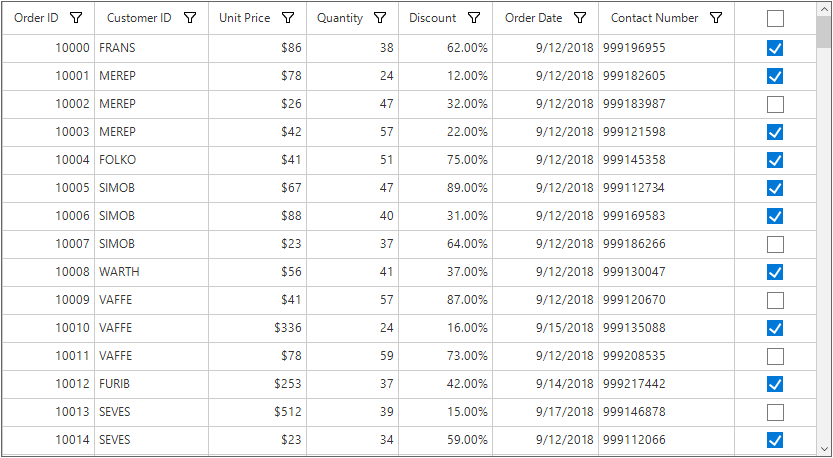Click the 9/15/2018 order date cell
Screen dimensions: 833x458
pos(546,328)
